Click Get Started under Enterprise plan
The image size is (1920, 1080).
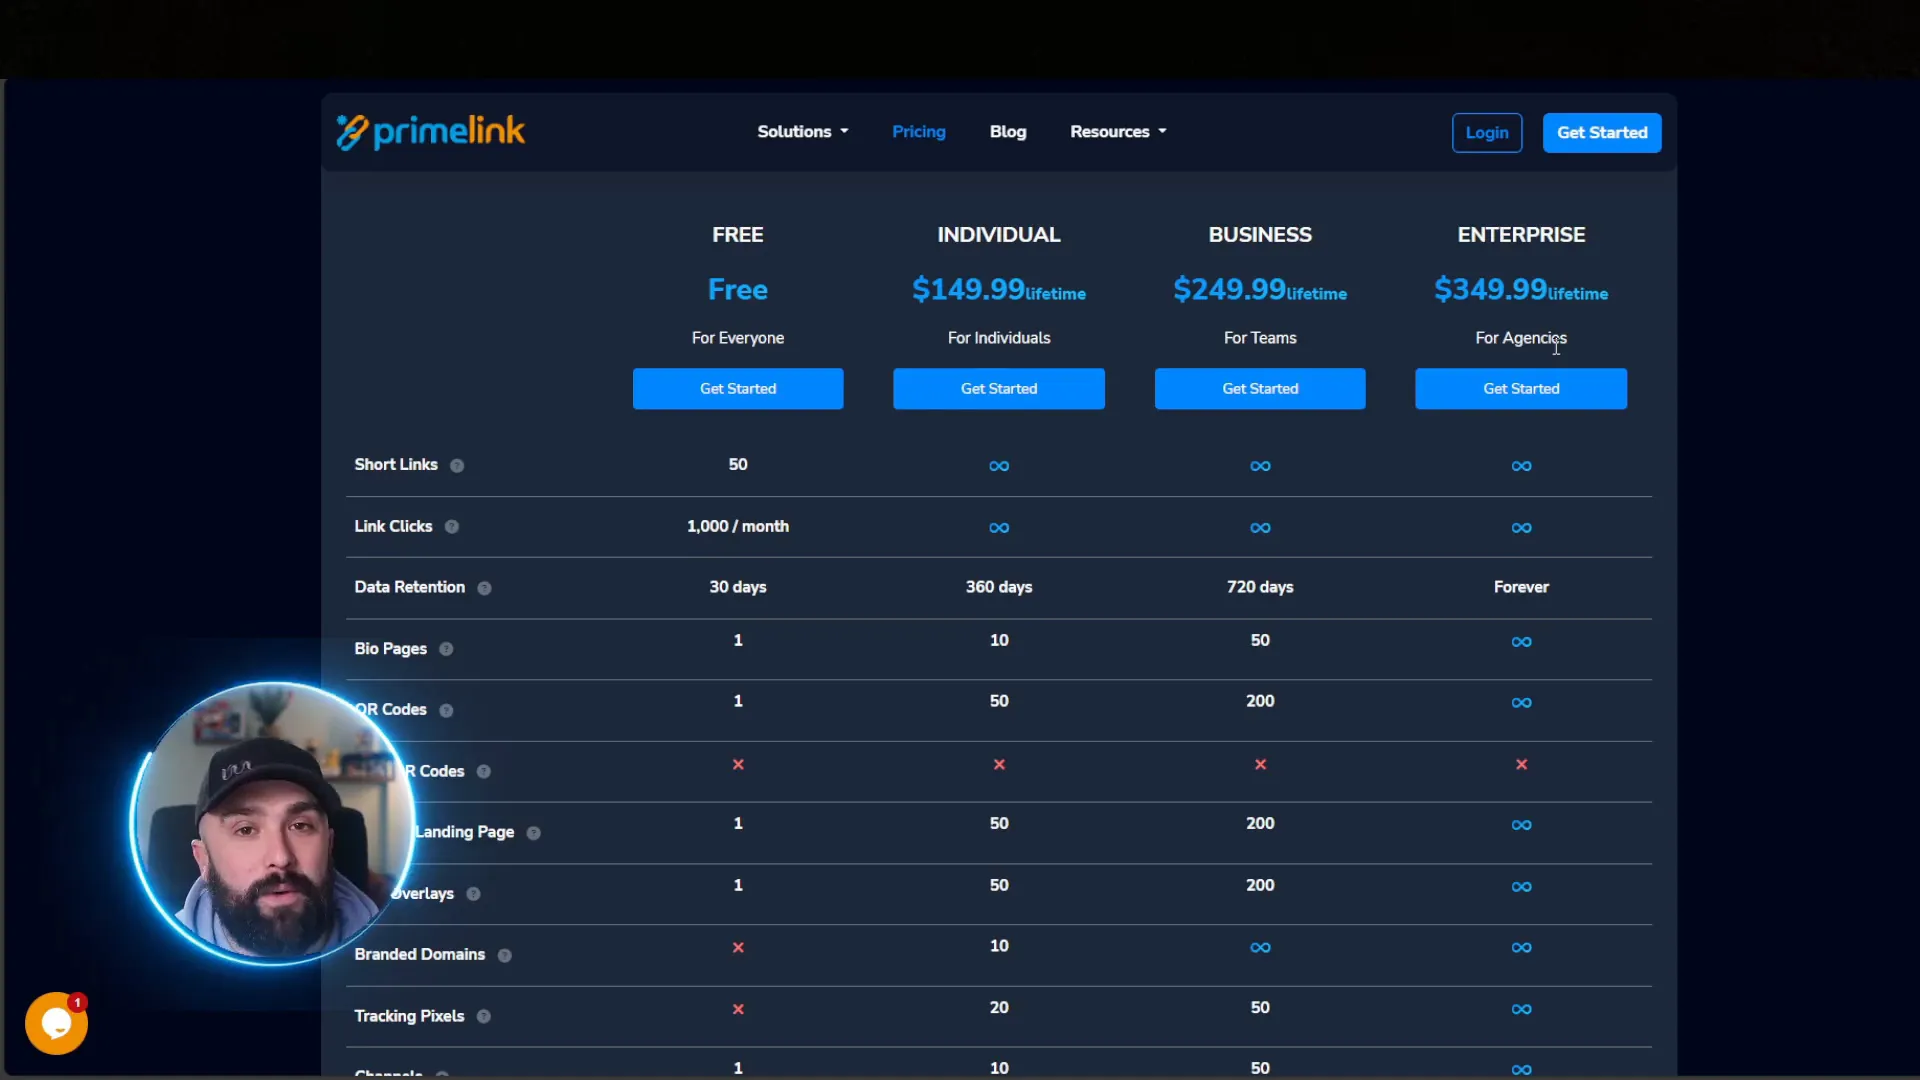1521,389
